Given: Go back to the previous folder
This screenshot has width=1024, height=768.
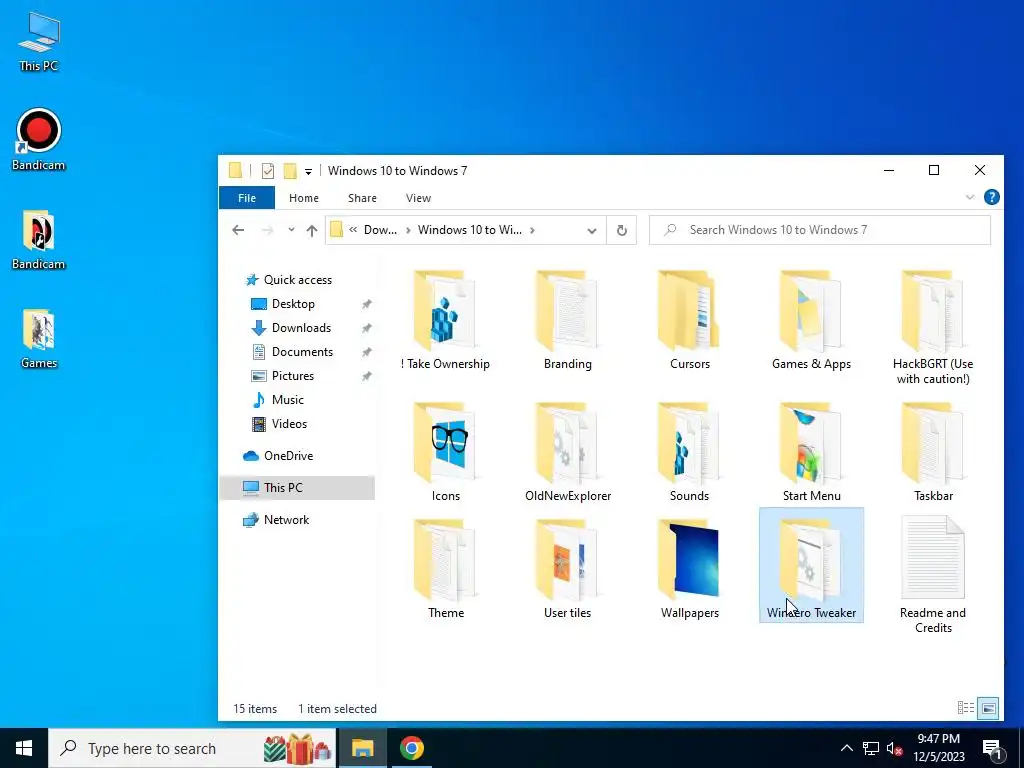Looking at the screenshot, I should coord(238,230).
